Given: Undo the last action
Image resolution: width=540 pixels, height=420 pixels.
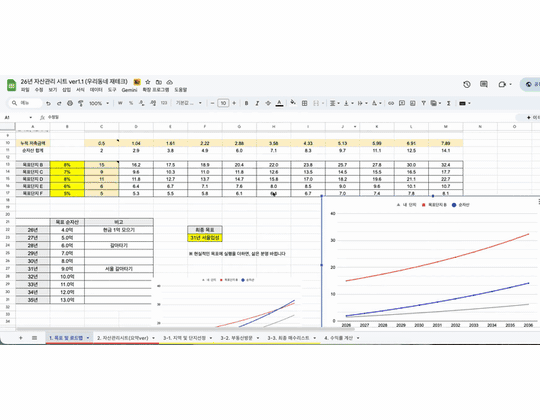Looking at the screenshot, I should (48, 103).
